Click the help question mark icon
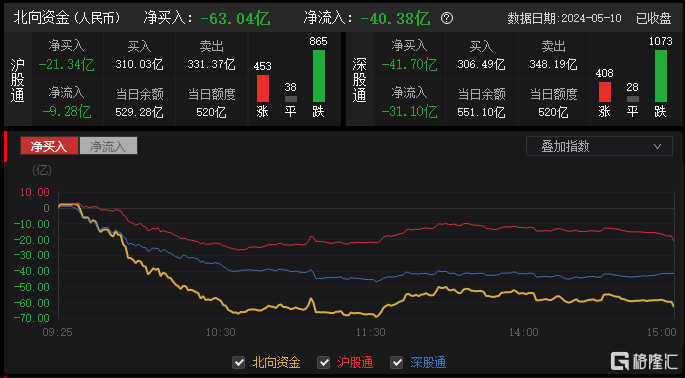The height and width of the screenshot is (378, 685). pos(446,18)
